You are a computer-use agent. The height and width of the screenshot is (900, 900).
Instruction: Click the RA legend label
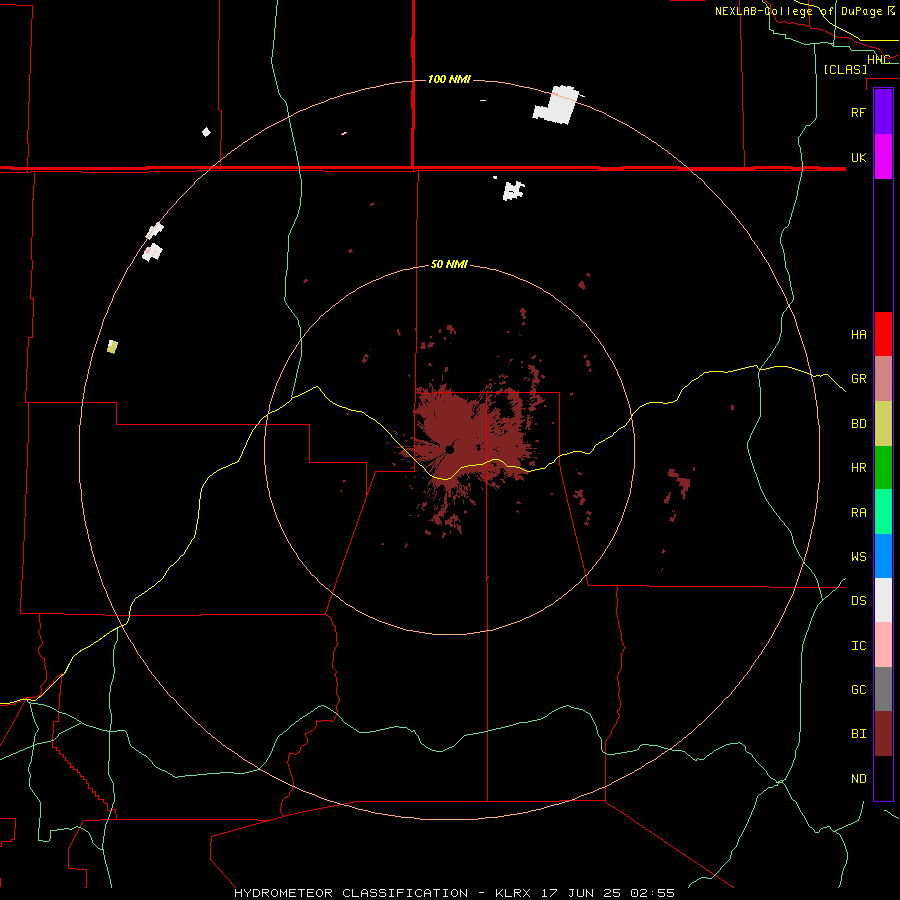pyautogui.click(x=858, y=513)
